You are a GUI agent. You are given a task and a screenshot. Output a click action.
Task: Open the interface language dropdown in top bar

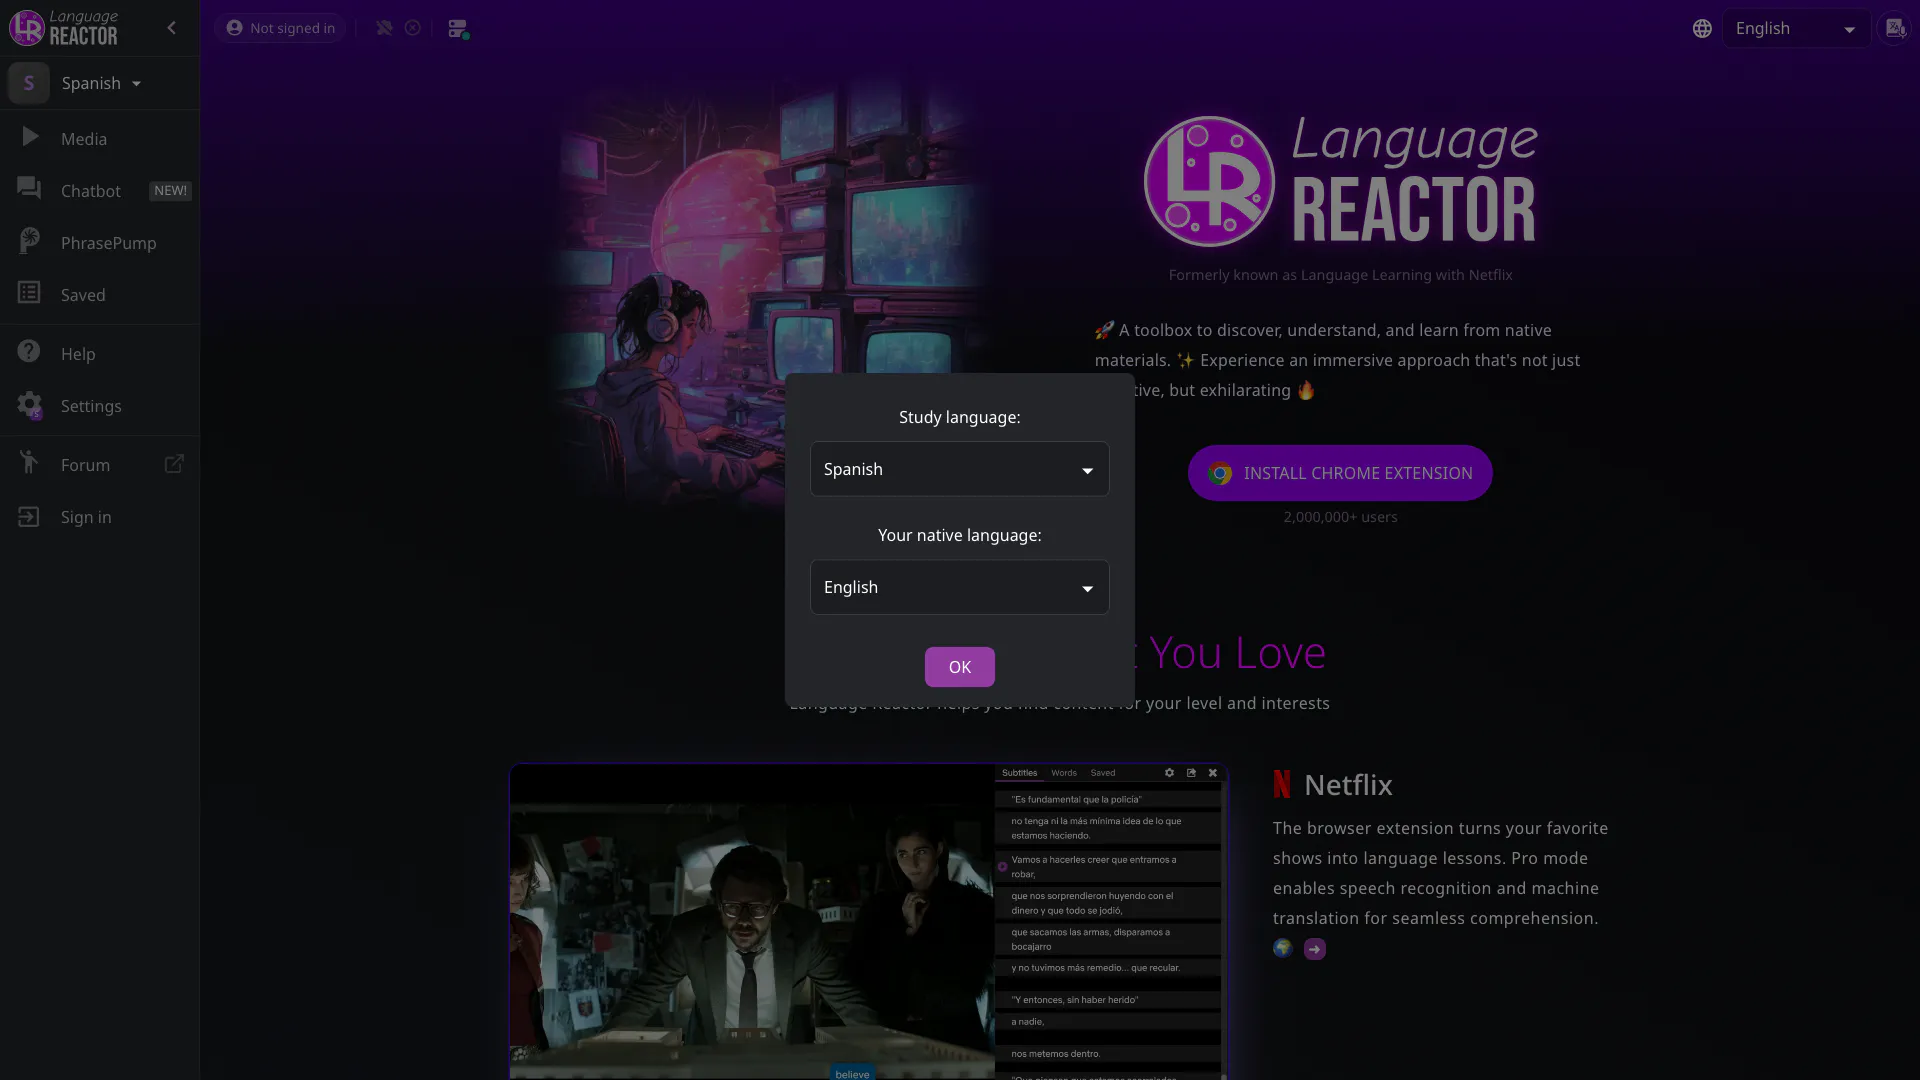(1795, 28)
